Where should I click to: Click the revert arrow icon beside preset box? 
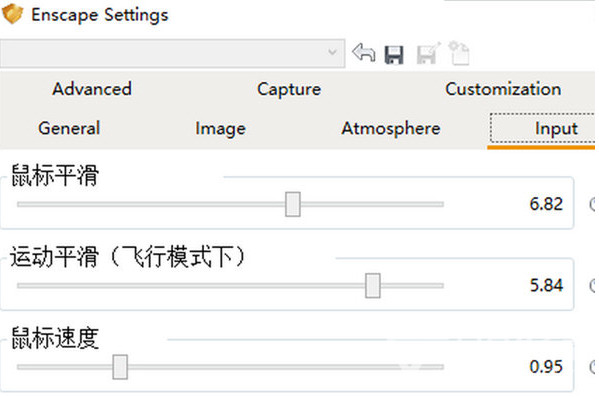[364, 53]
